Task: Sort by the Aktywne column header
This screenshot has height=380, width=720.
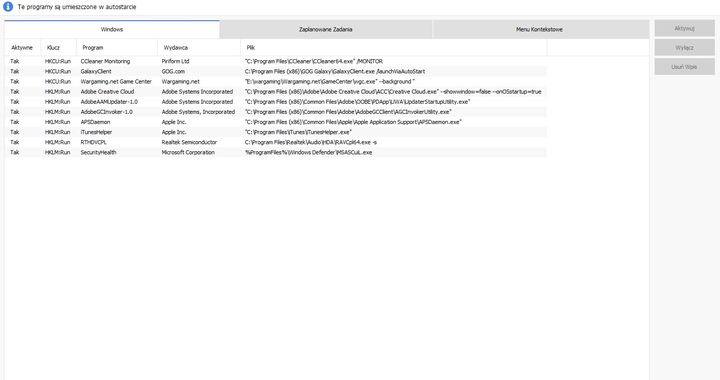Action: (x=22, y=48)
